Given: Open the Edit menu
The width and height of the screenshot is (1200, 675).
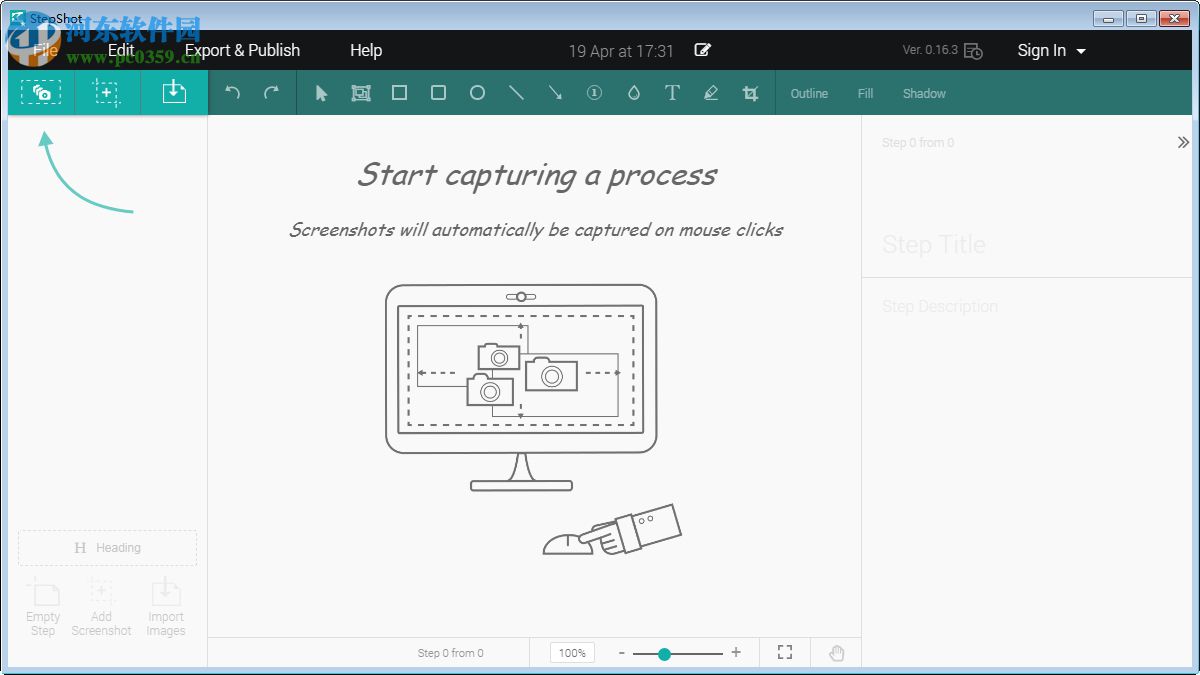Looking at the screenshot, I should coord(121,50).
